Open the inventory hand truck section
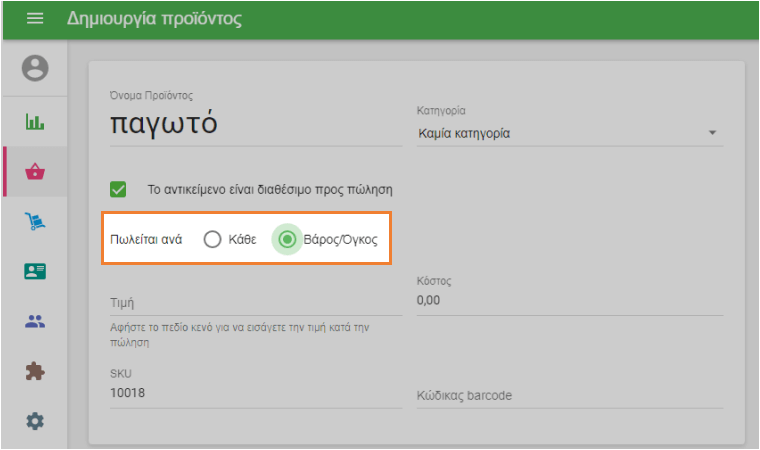 coord(35,221)
